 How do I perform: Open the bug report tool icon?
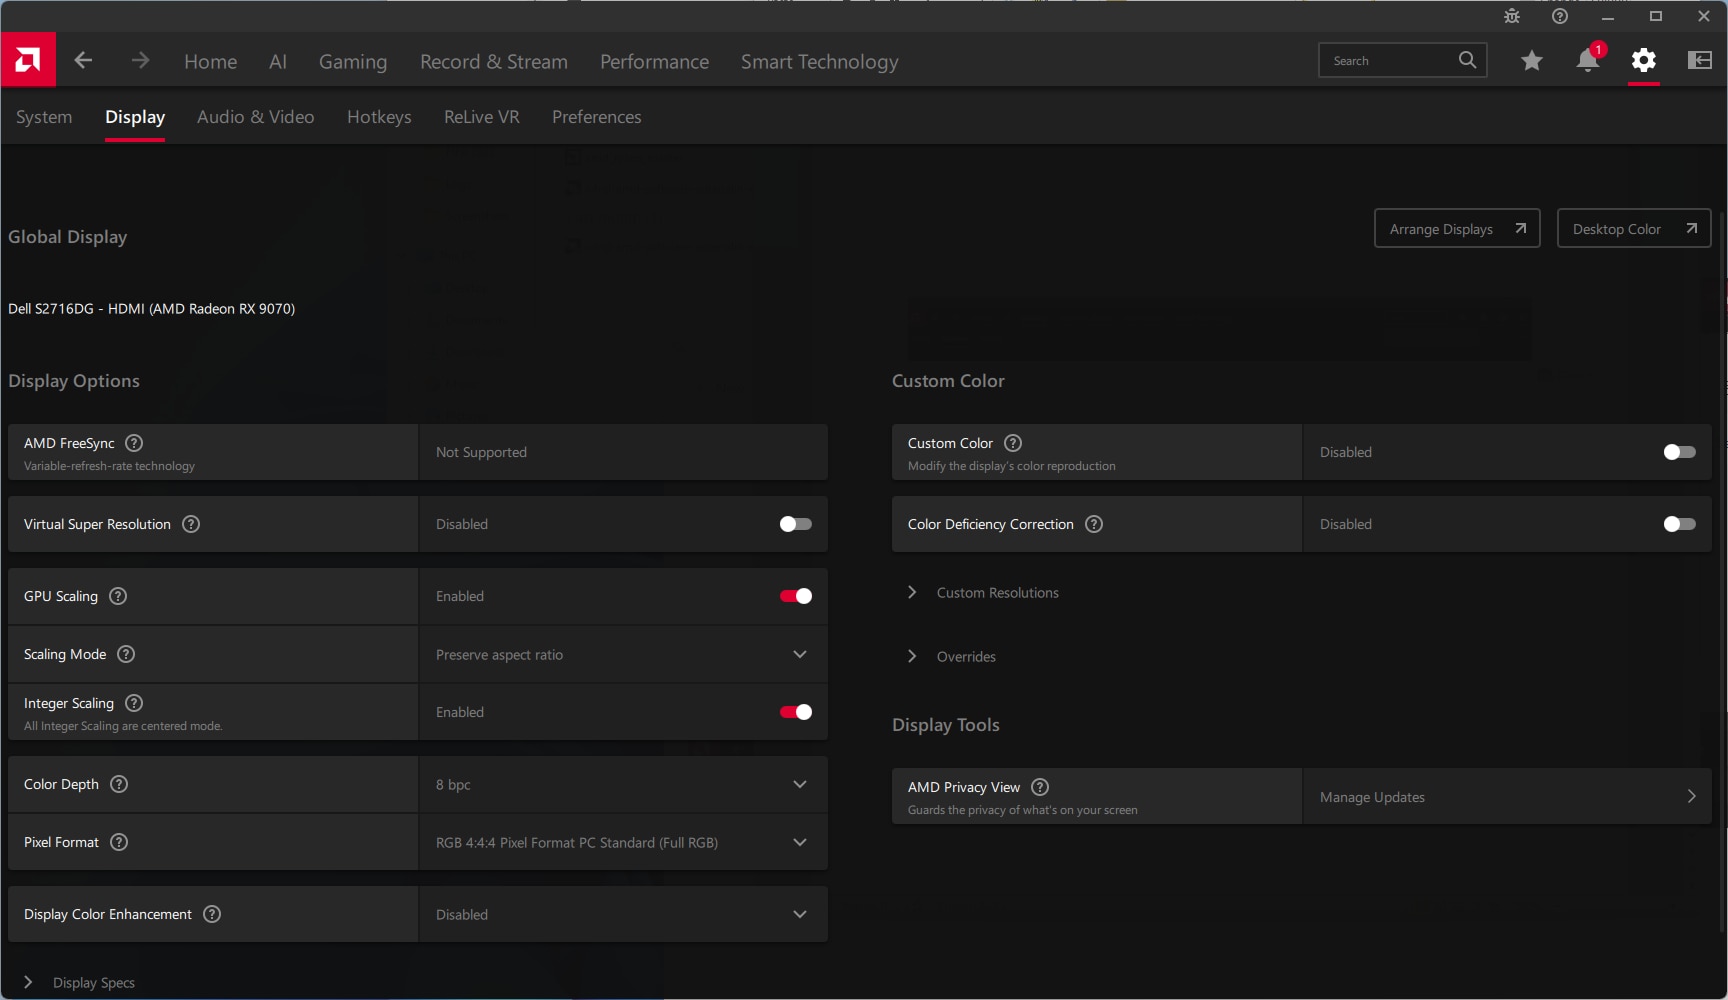pos(1511,16)
